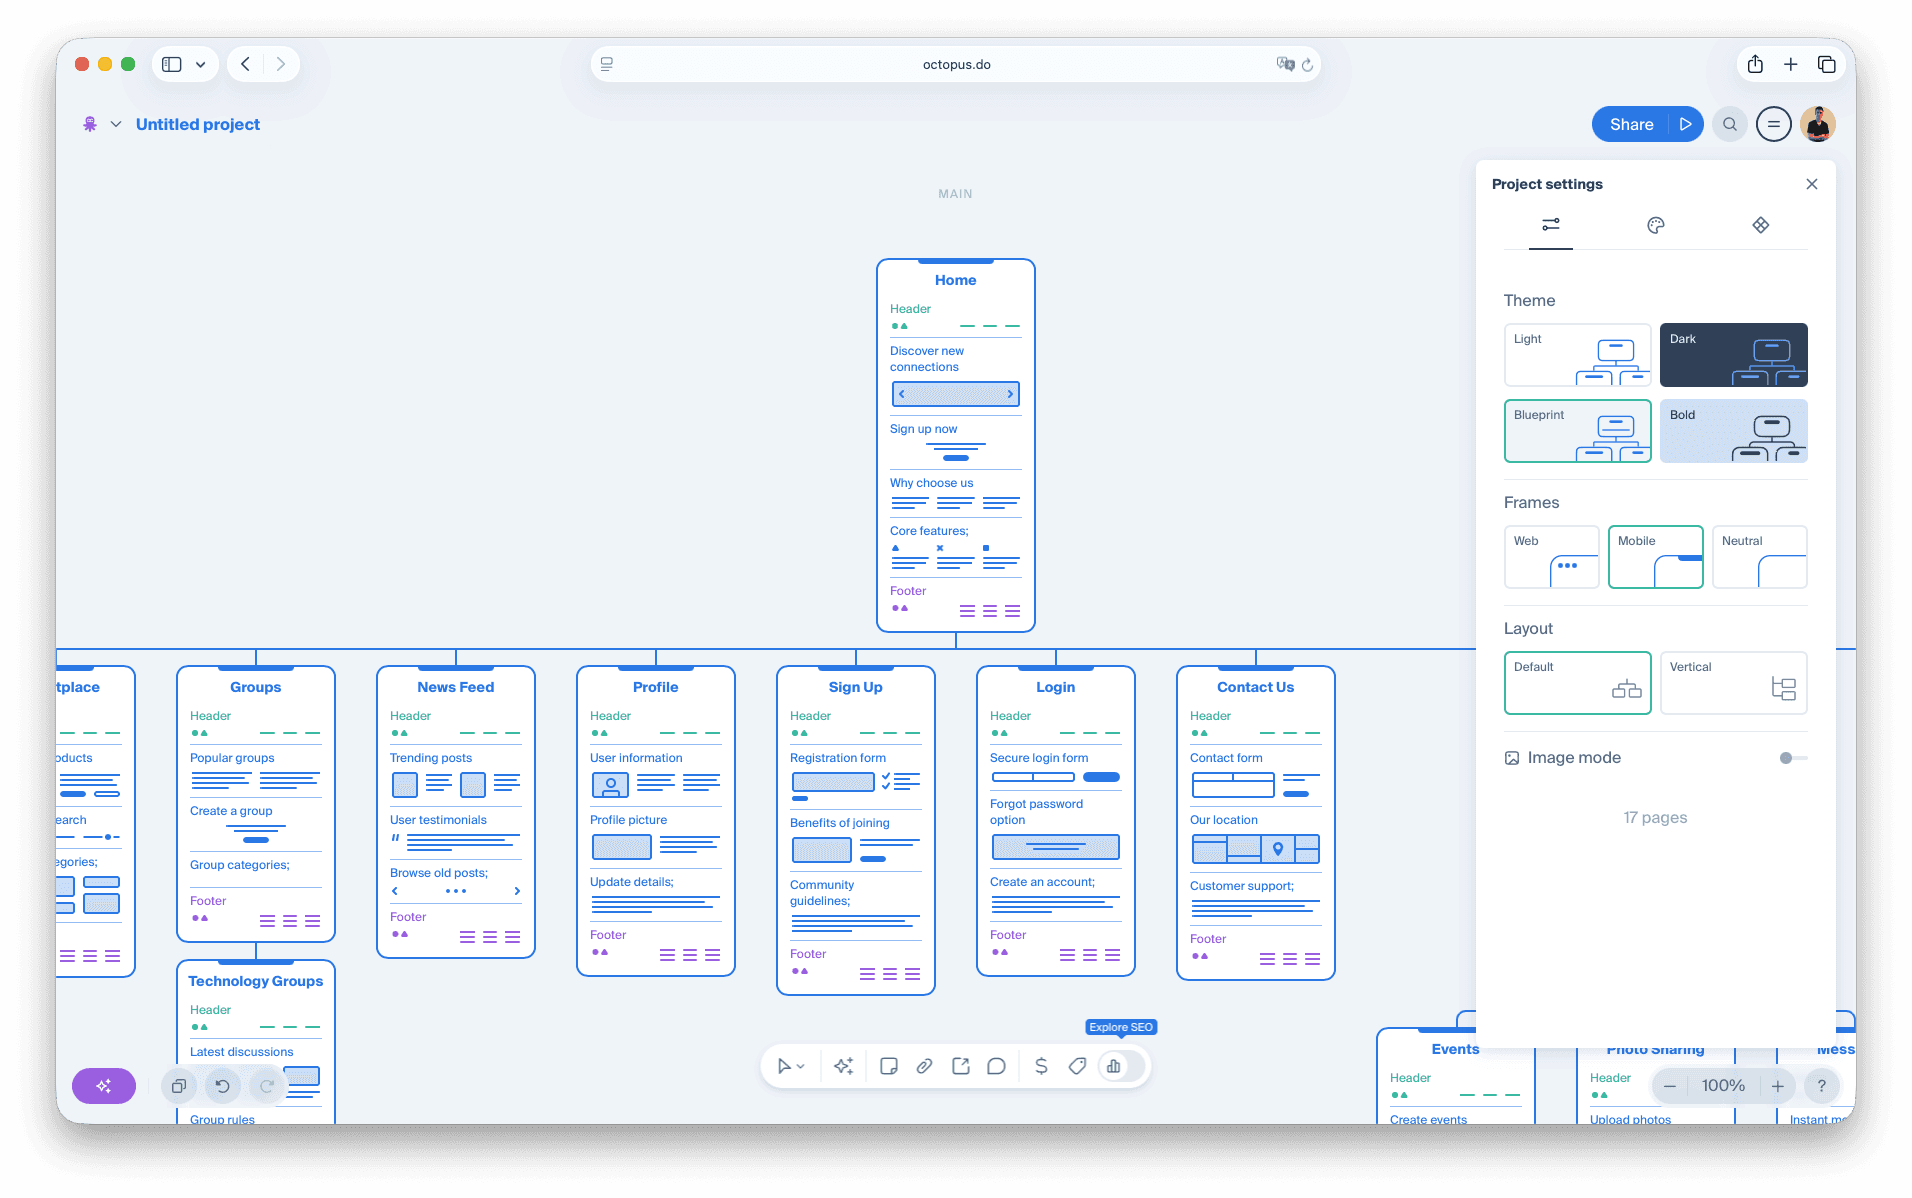Viewport: 1912px width, 1198px height.
Task: Expand the sidebar options chevron
Action: (201, 64)
